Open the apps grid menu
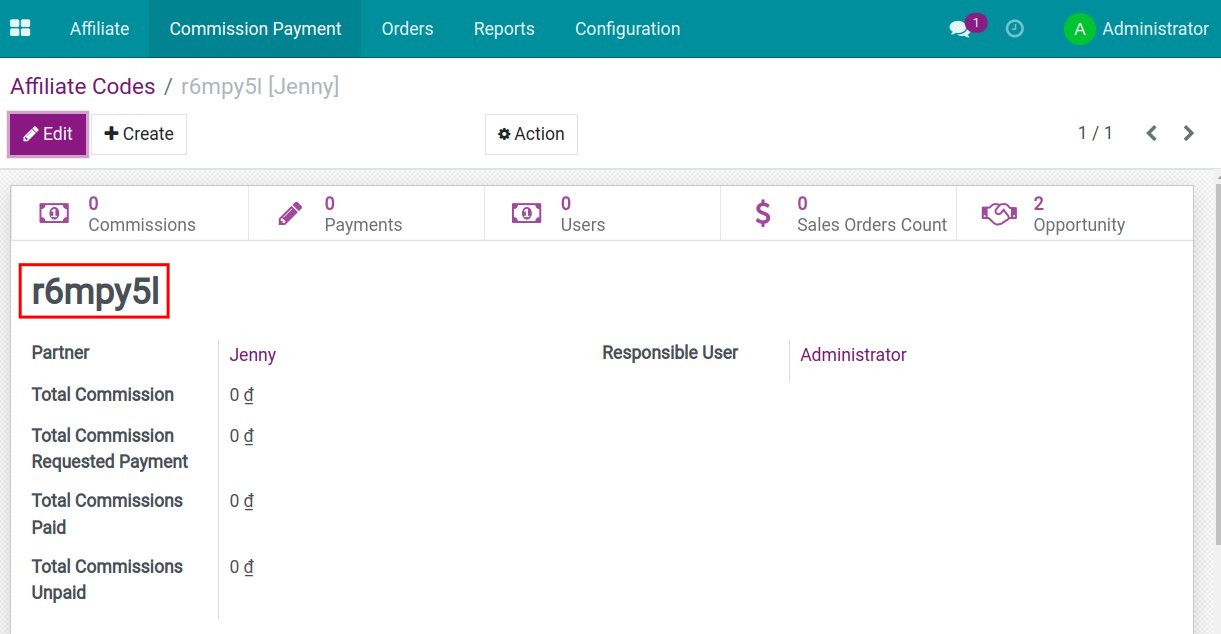 click(20, 28)
